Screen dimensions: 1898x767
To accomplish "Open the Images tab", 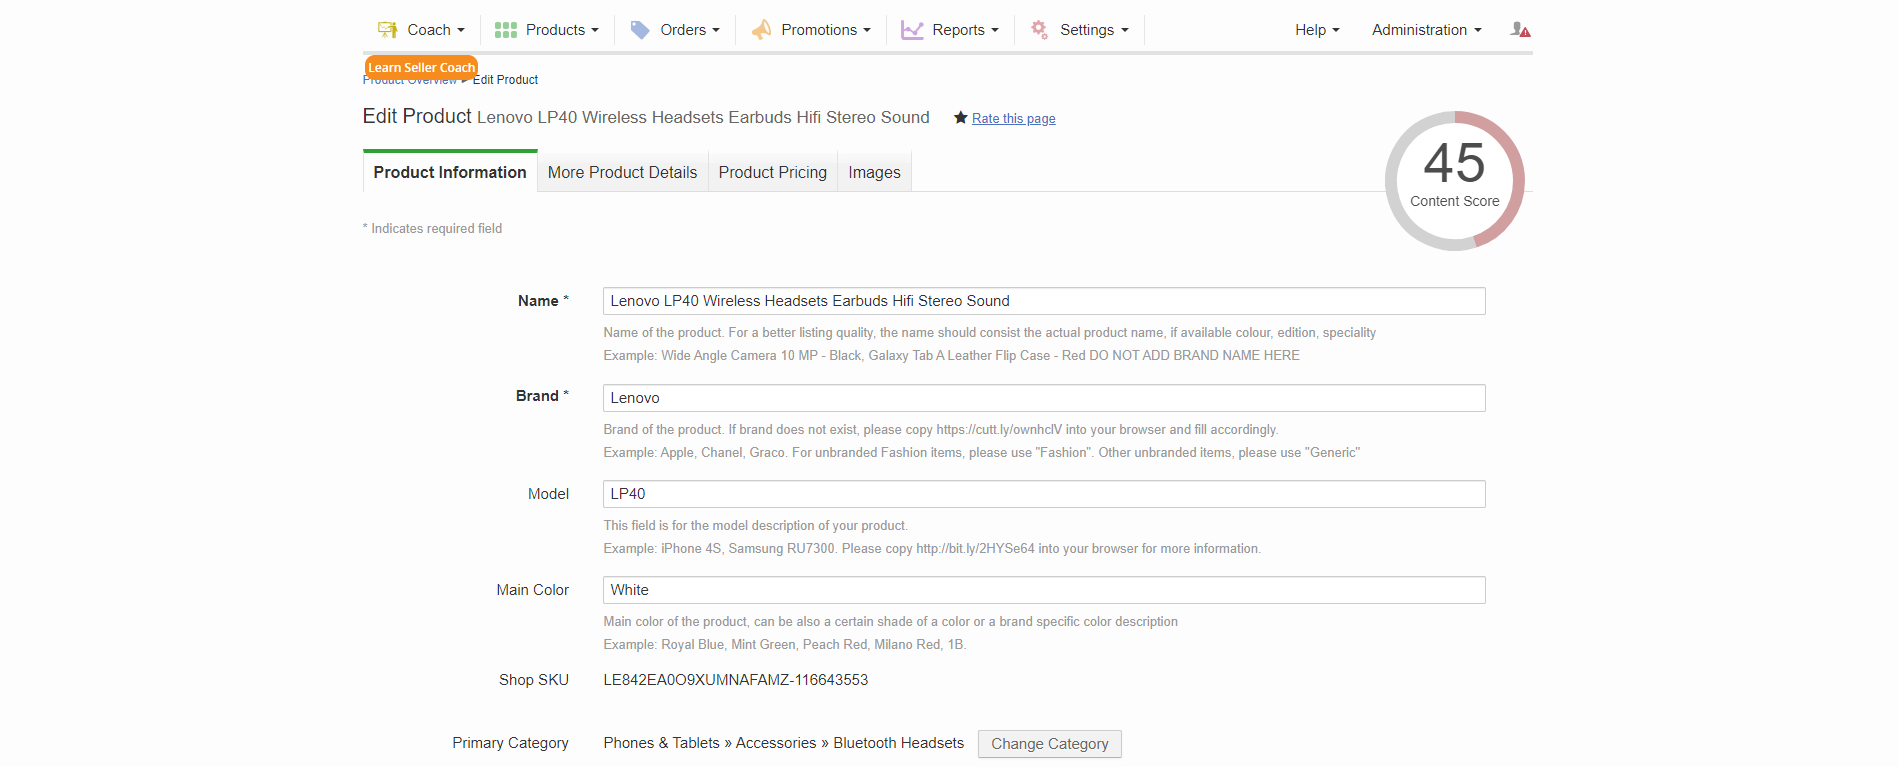I will click(874, 172).
